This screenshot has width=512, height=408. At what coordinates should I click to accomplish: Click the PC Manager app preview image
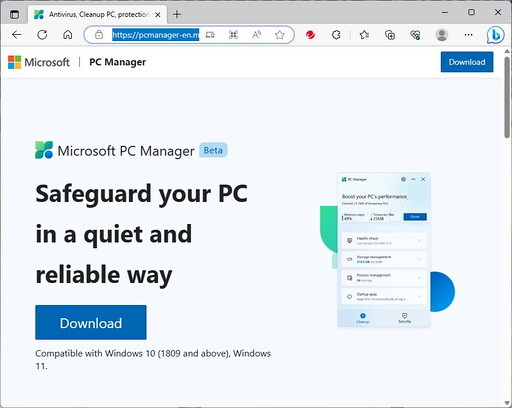click(x=384, y=250)
